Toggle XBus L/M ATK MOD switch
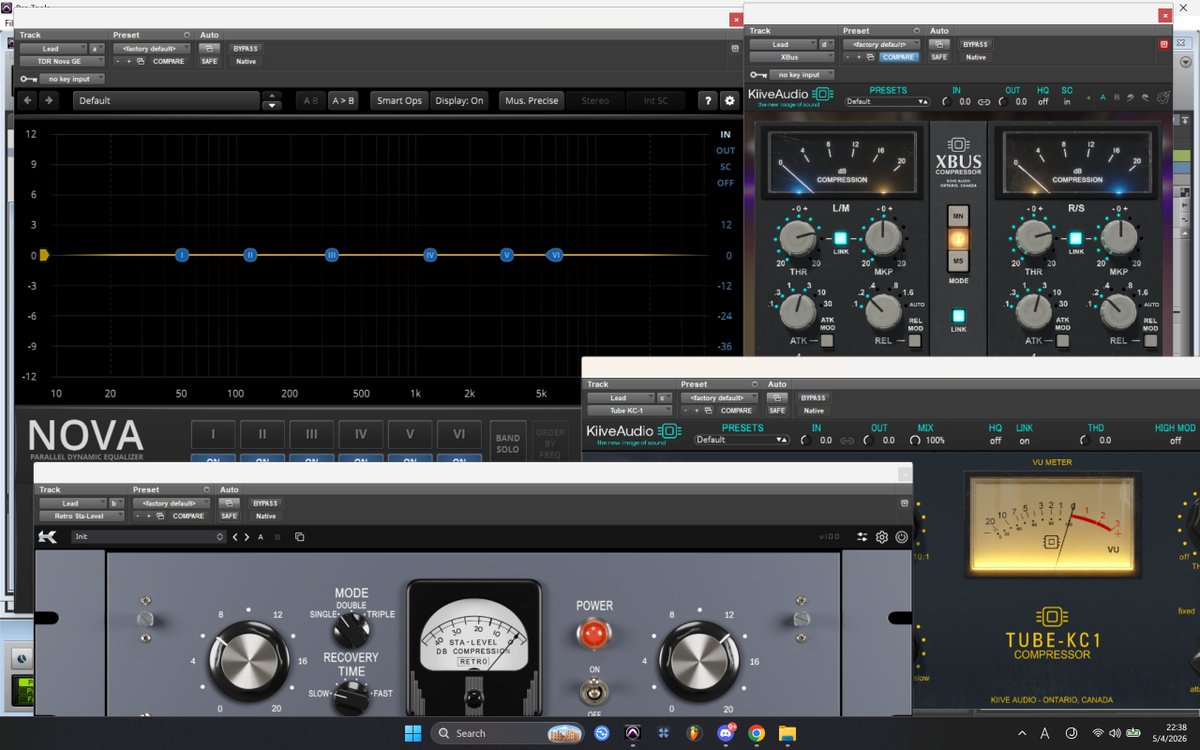Screen dimensions: 1200x750 (827, 341)
